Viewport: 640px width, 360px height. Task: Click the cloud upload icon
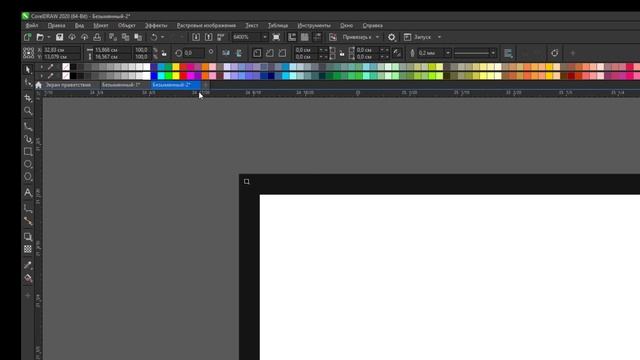pos(84,37)
